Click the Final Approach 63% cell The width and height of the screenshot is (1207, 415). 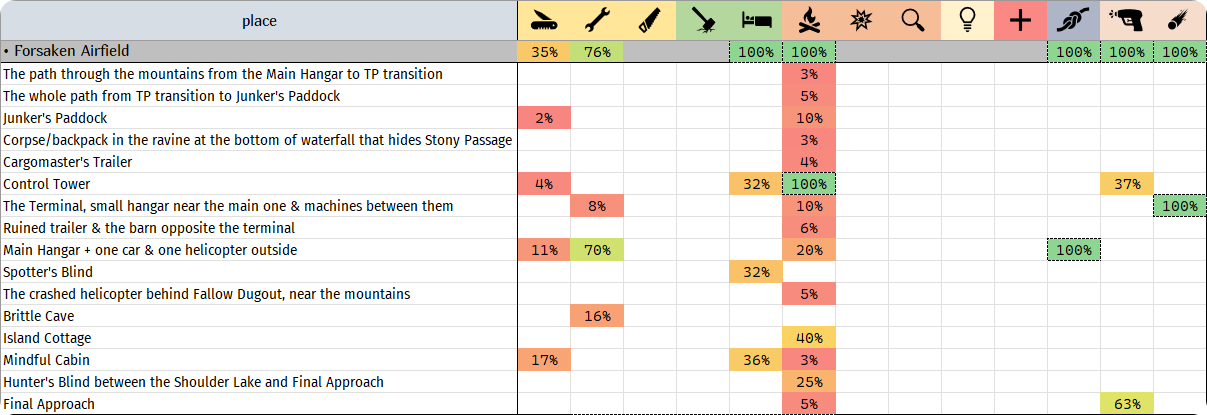click(1127, 404)
